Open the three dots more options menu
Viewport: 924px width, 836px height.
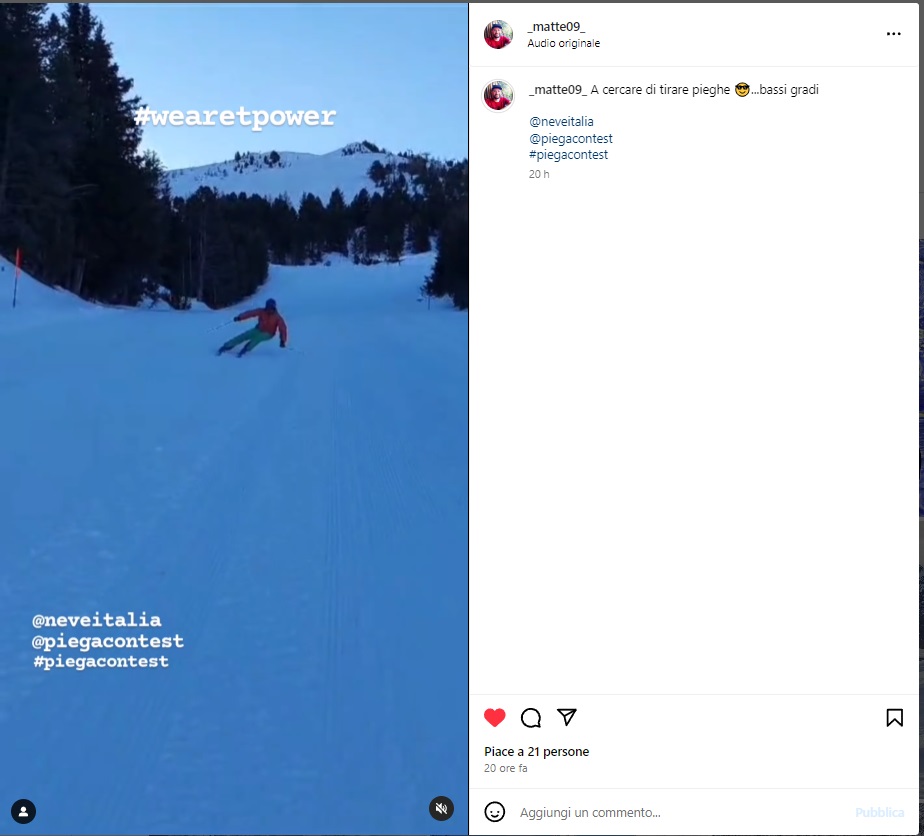[x=893, y=34]
